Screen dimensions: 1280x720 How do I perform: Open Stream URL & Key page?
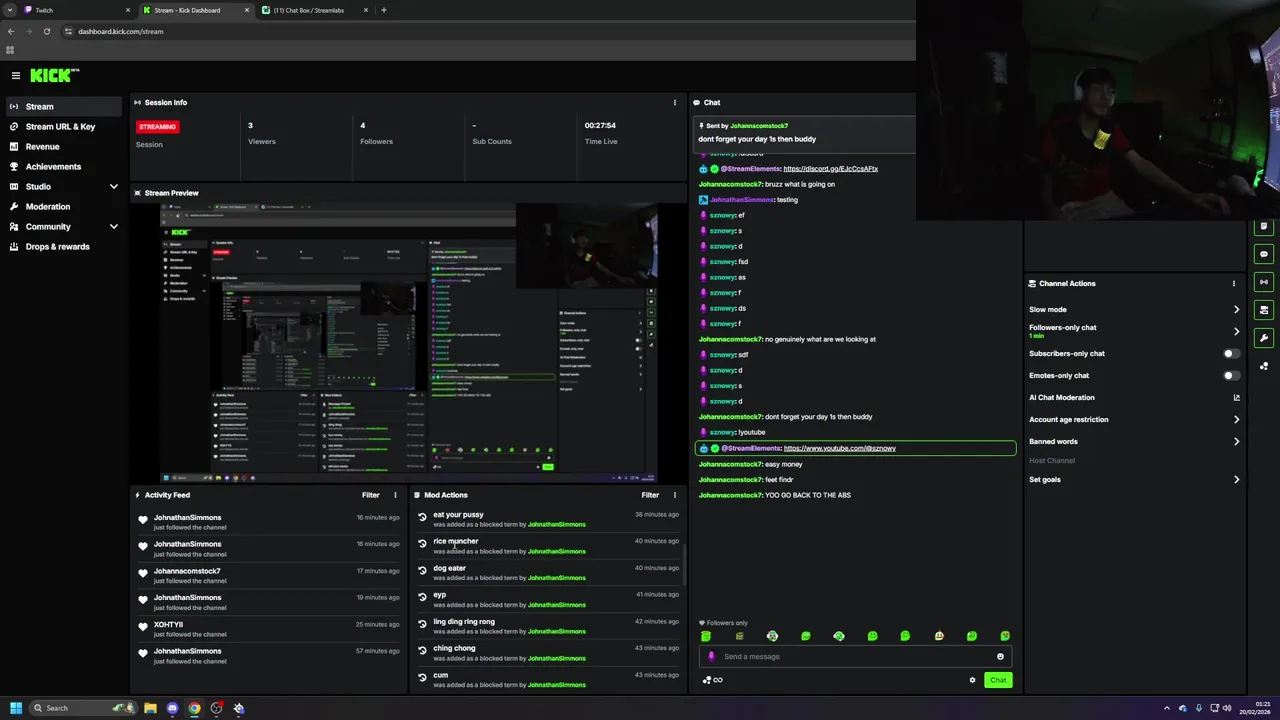click(x=63, y=126)
